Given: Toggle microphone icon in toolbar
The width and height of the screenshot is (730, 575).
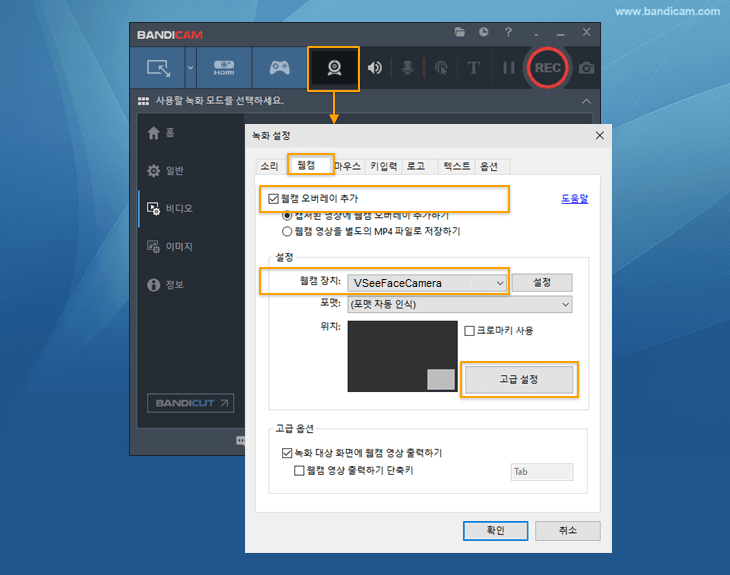Looking at the screenshot, I should [407, 68].
